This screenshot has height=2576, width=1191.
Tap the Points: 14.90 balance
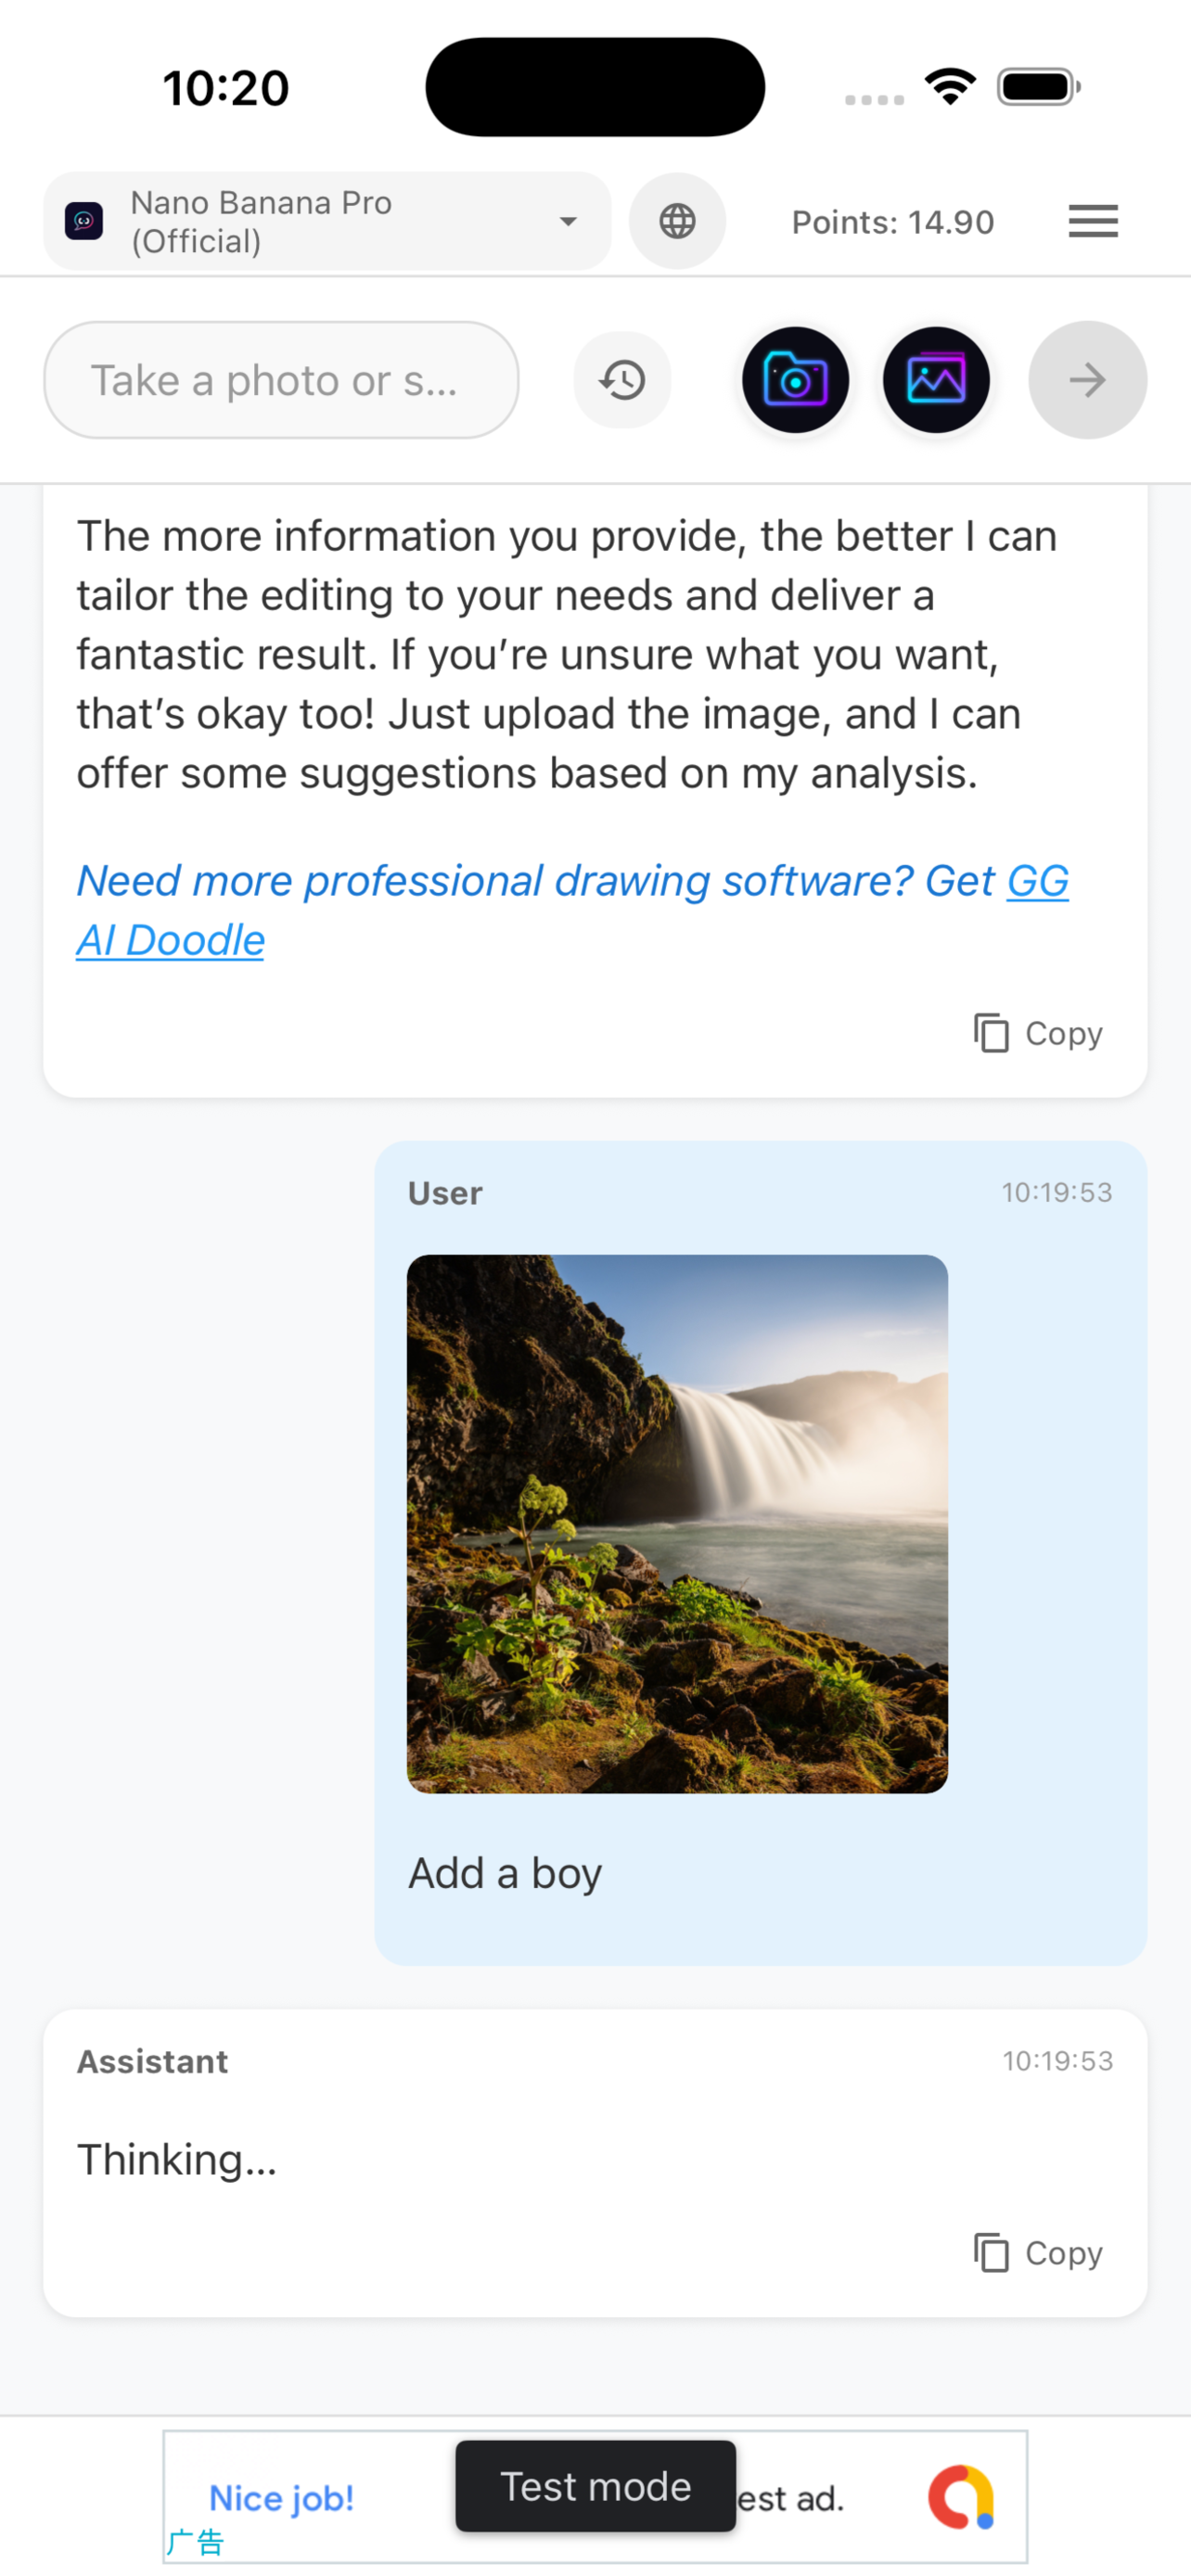[x=892, y=222]
